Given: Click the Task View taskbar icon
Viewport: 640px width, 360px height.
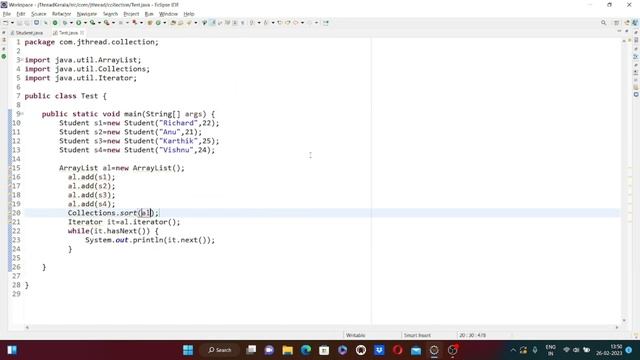Looking at the screenshot, I should 251,350.
